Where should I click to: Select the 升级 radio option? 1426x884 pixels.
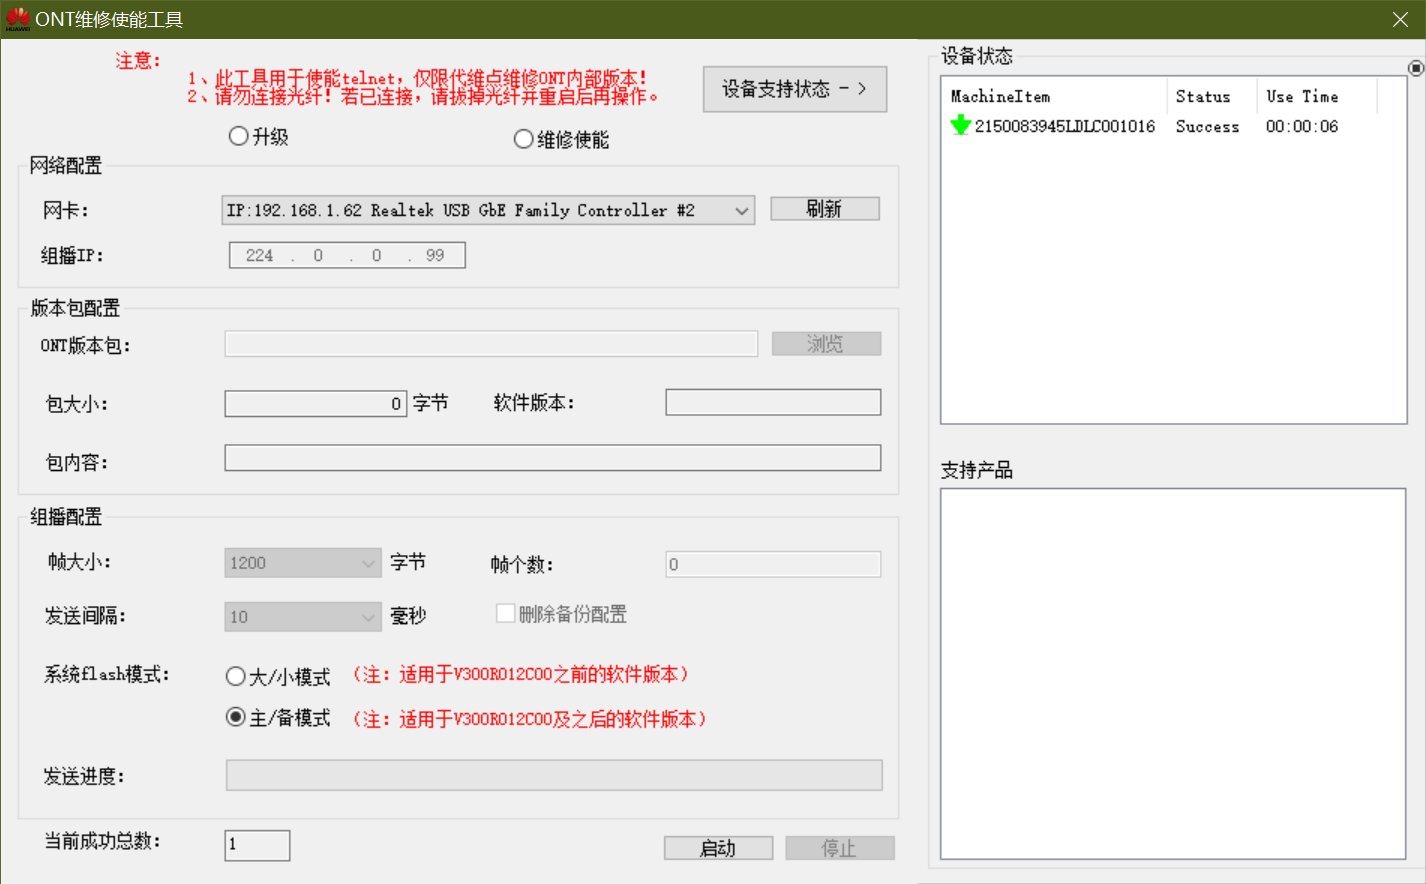[239, 136]
